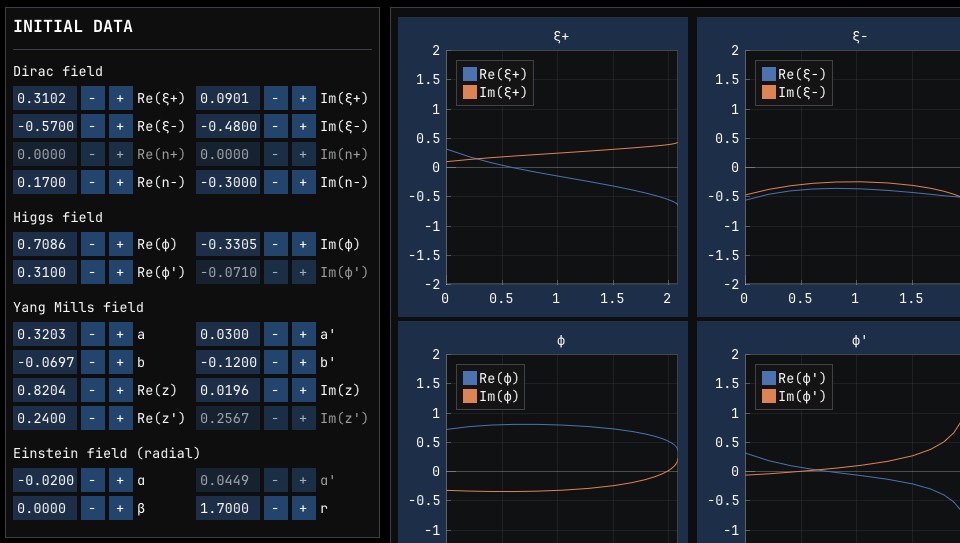Decrease a' value with minus
Viewport: 960px width, 543px height.
(276, 334)
